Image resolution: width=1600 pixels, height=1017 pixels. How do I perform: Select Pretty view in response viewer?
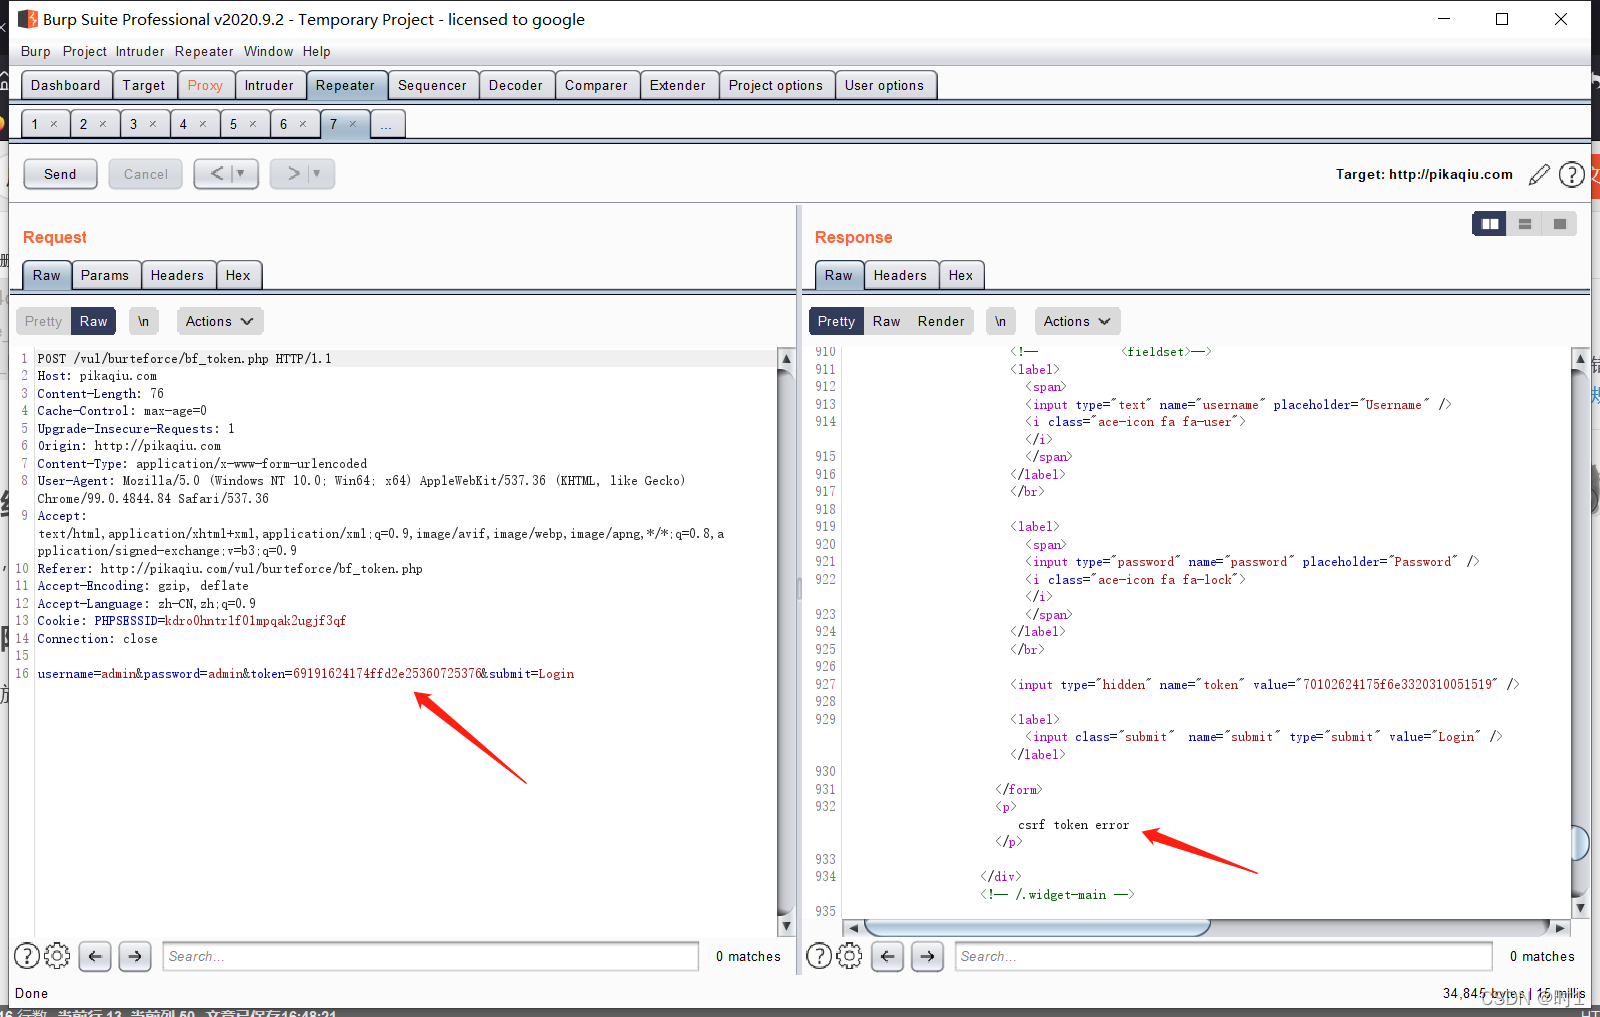click(x=836, y=321)
